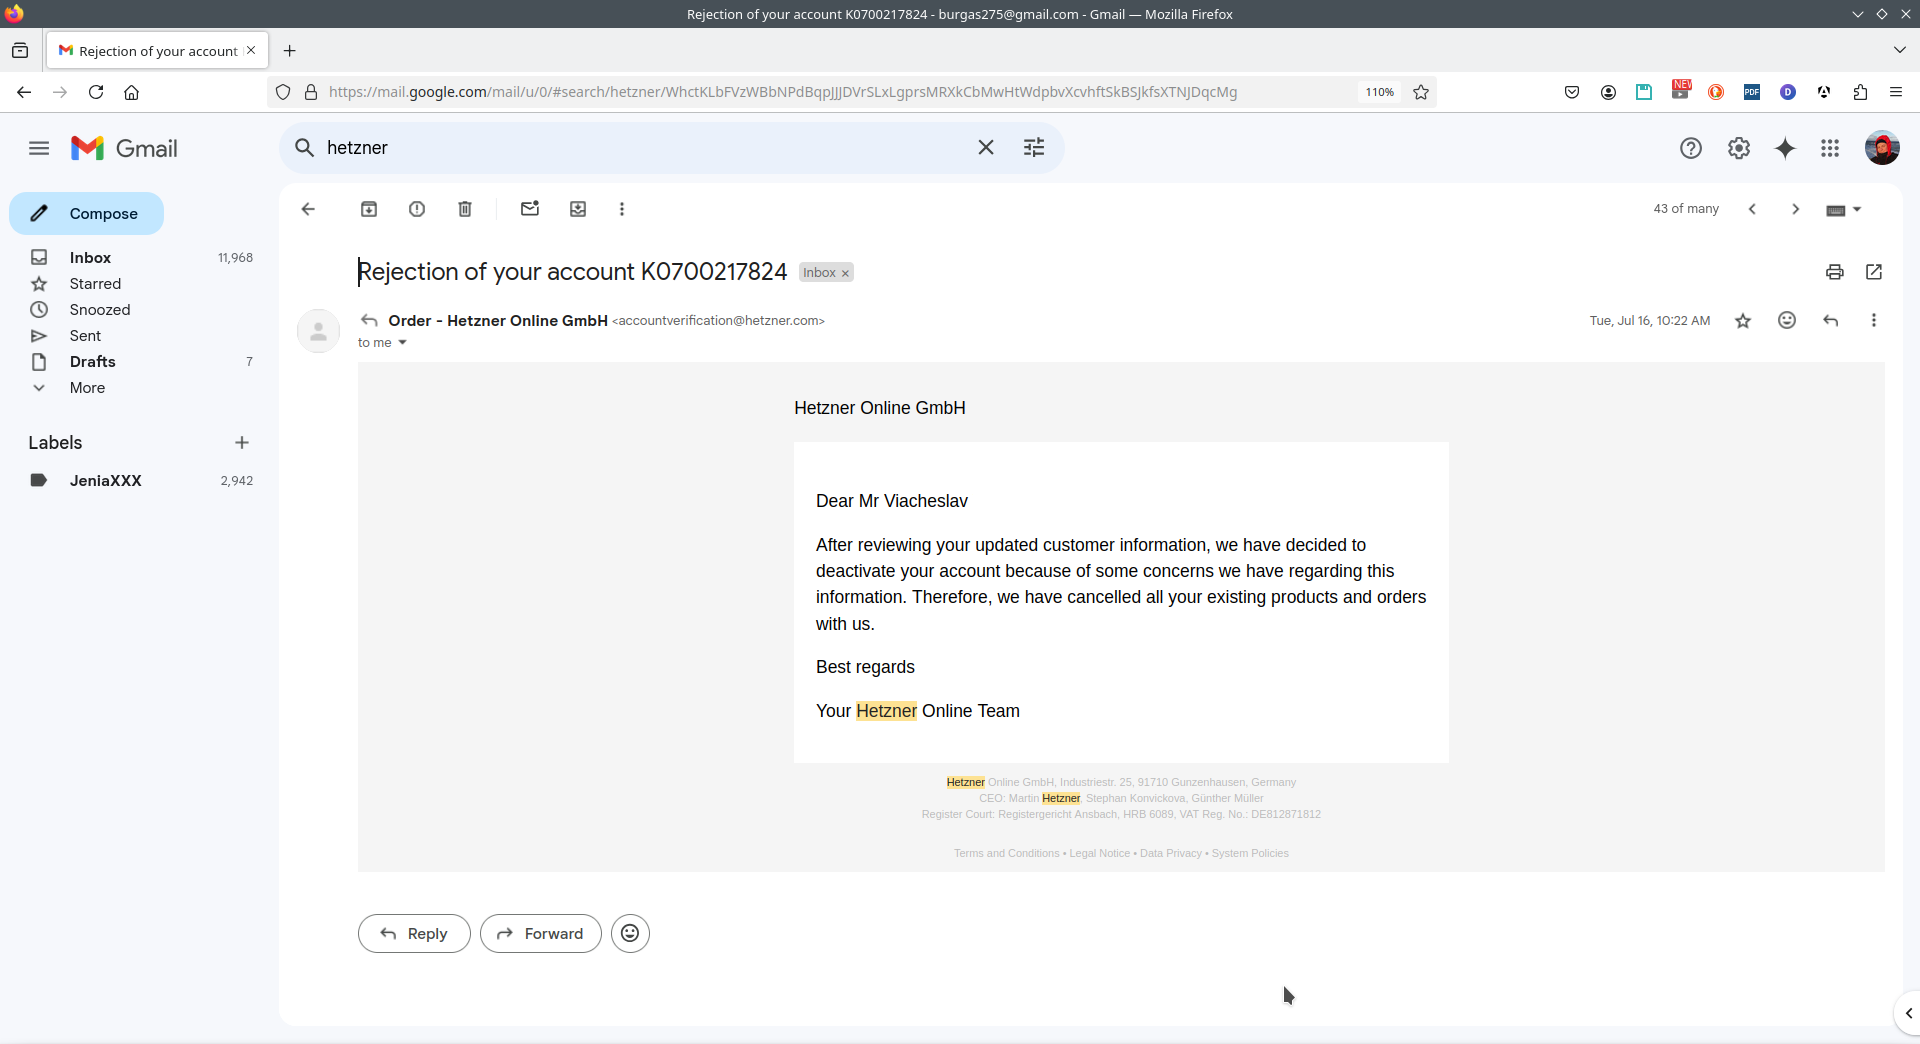Close the Rejection of your account tab
This screenshot has width=1920, height=1044.
[251, 50]
